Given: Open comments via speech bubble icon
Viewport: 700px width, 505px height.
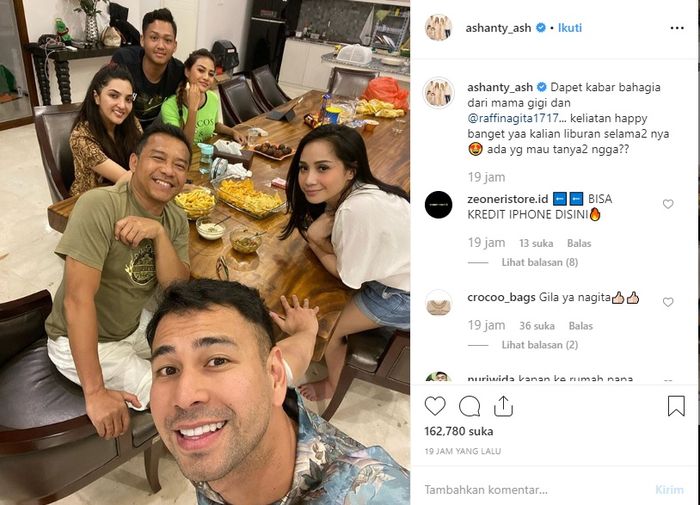Looking at the screenshot, I should pos(469,406).
